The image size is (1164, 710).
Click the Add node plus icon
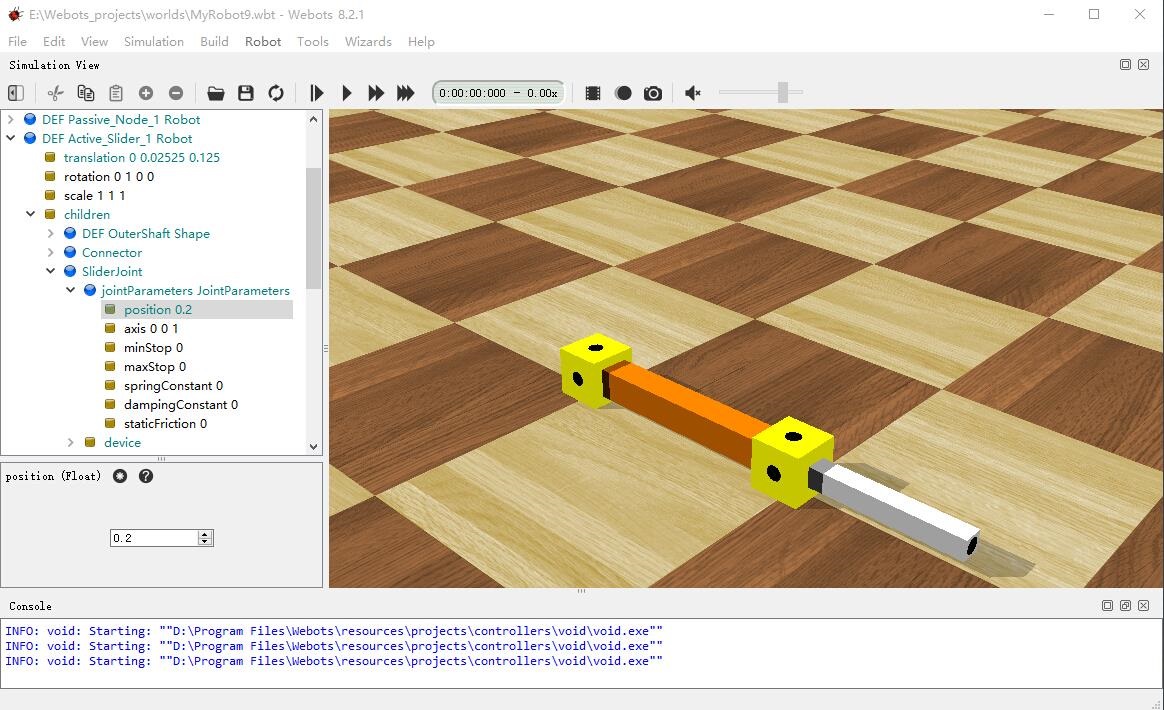click(146, 93)
